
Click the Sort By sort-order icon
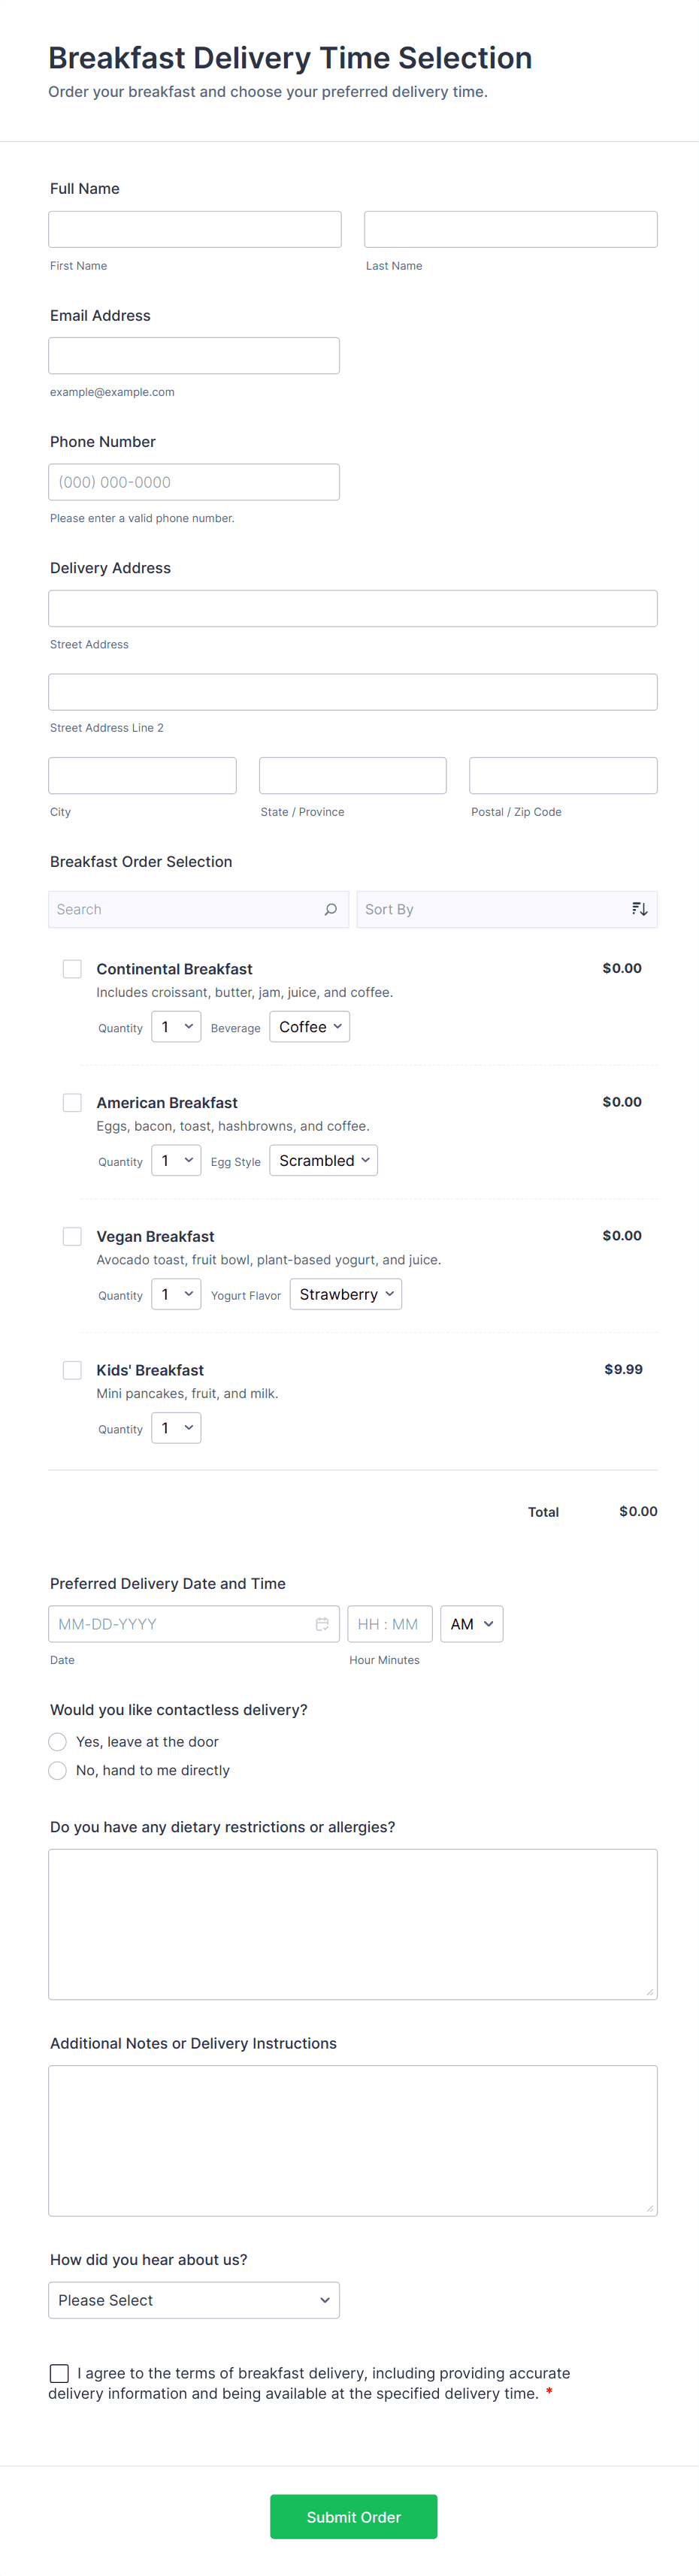[639, 909]
